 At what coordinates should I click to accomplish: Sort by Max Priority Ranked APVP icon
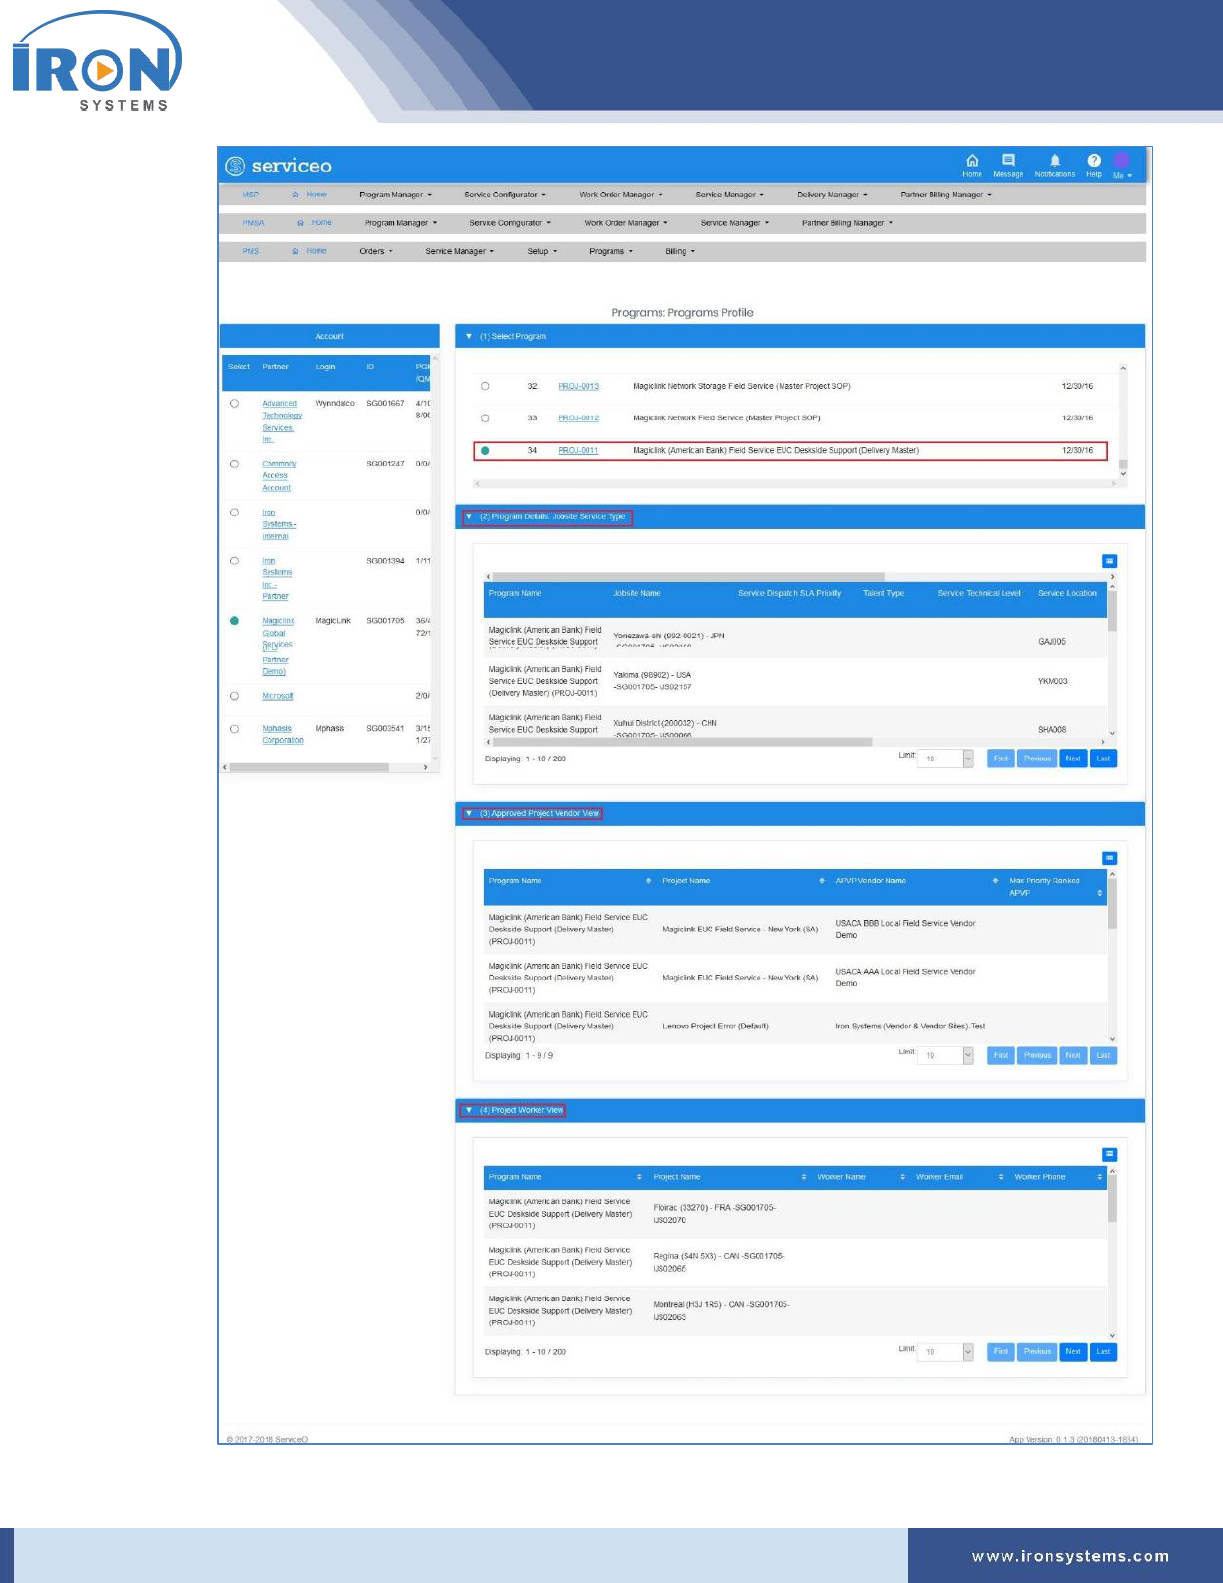point(1100,893)
